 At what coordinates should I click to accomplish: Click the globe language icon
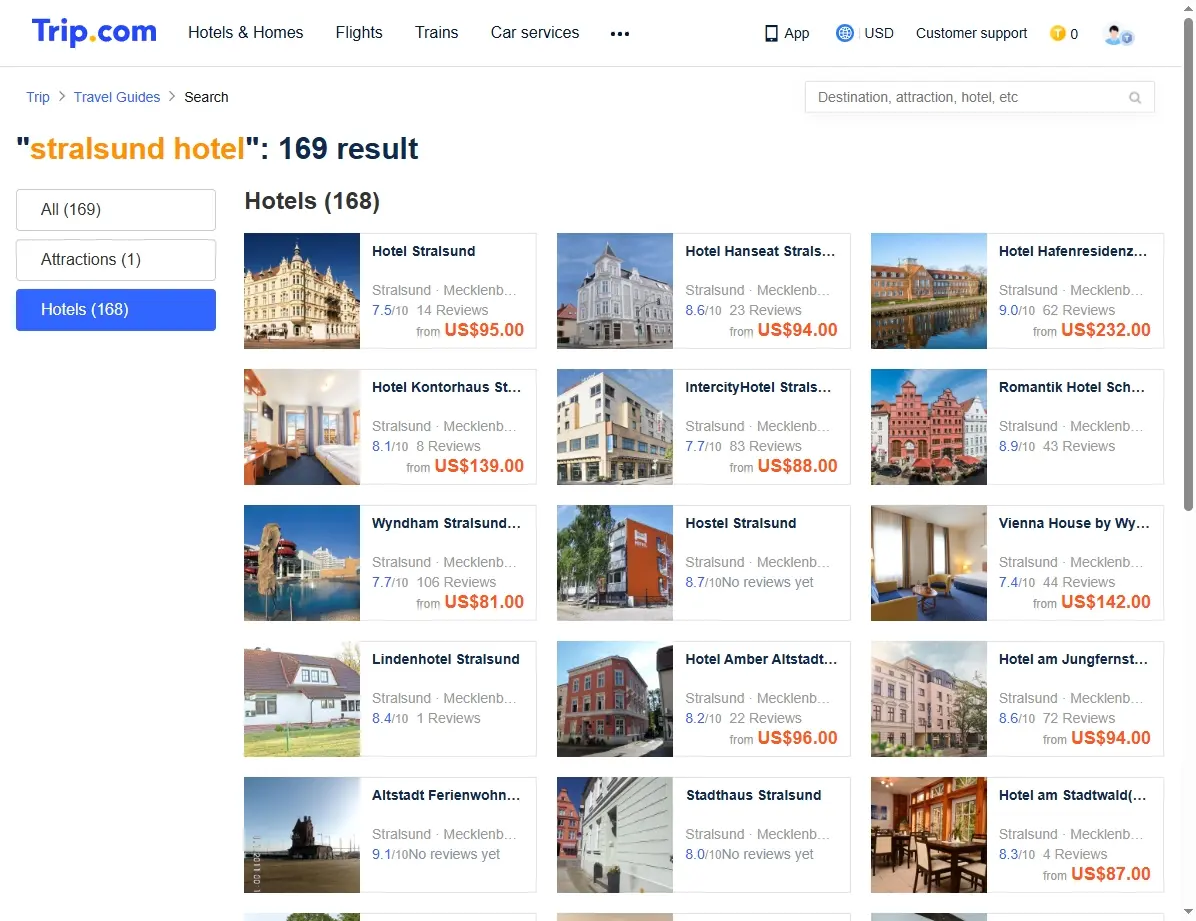[x=844, y=34]
